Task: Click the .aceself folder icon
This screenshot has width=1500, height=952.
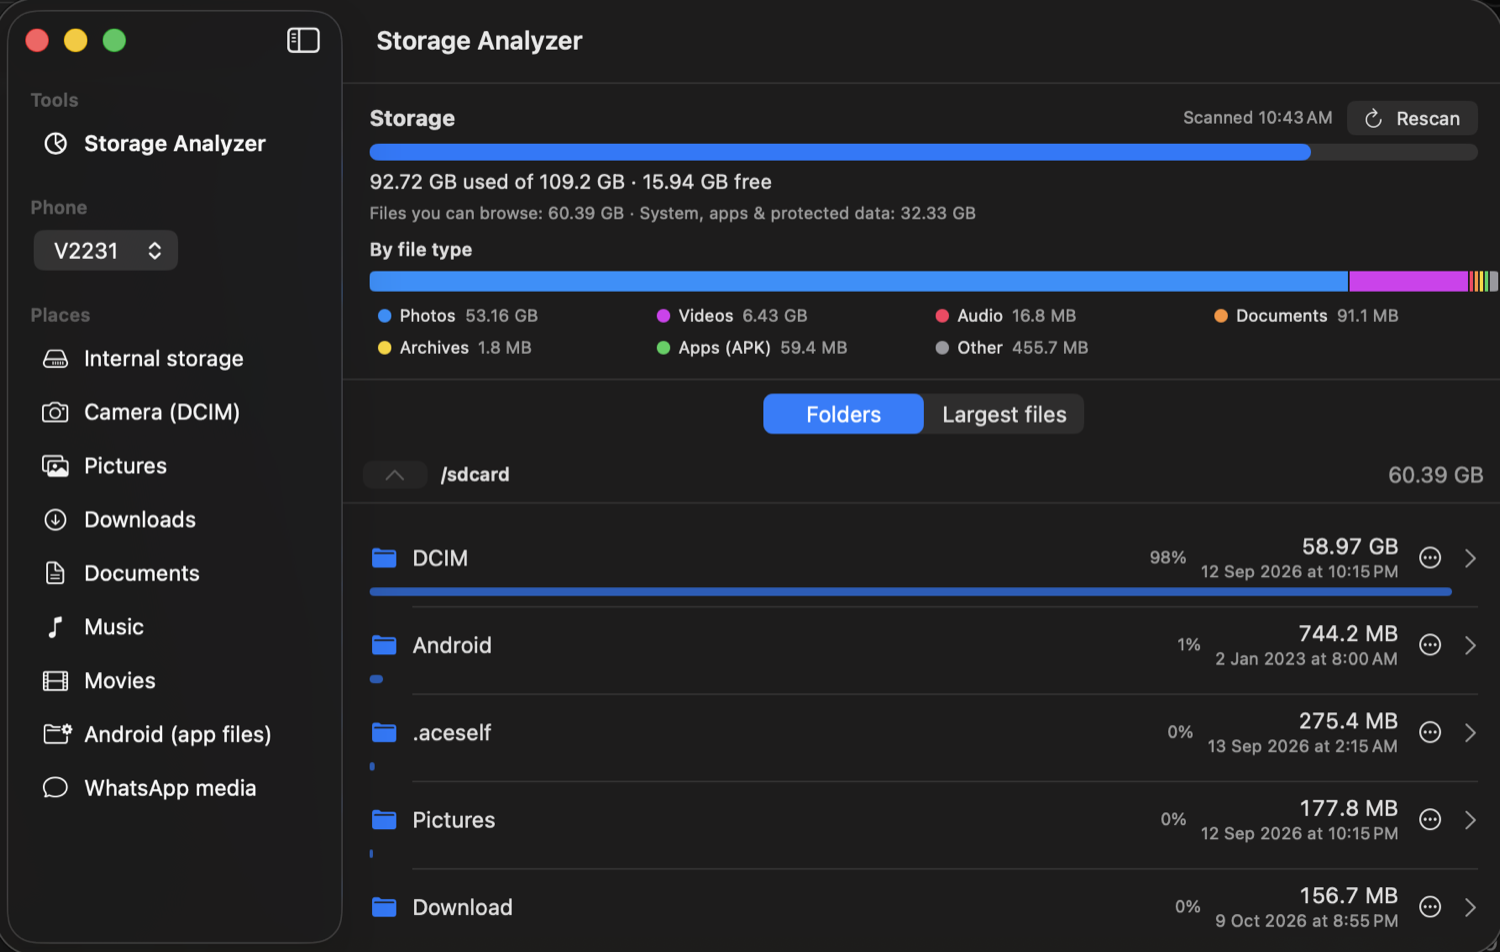Action: (384, 732)
